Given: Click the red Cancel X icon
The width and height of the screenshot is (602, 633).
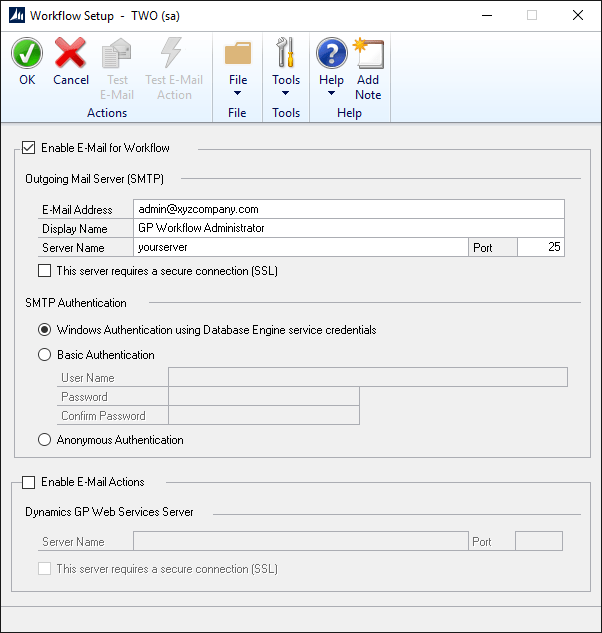Looking at the screenshot, I should [71, 54].
